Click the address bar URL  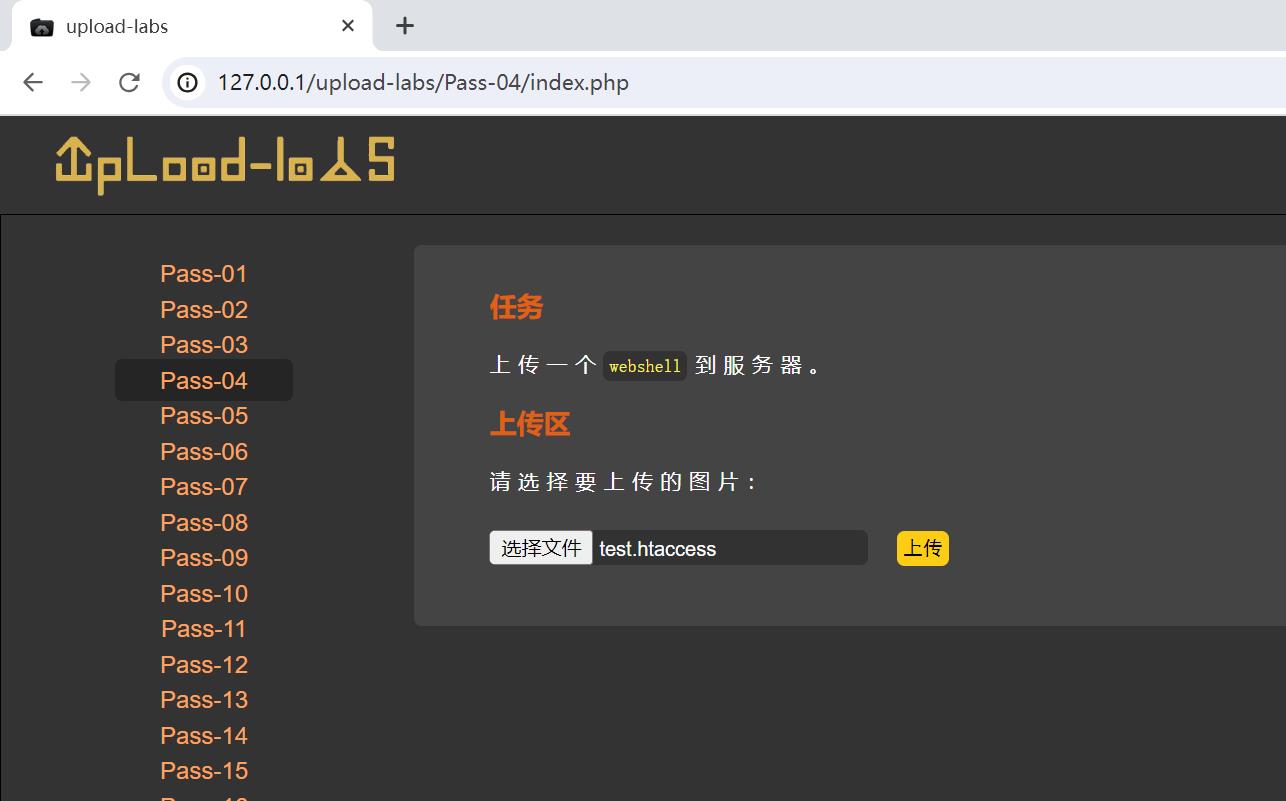point(423,82)
